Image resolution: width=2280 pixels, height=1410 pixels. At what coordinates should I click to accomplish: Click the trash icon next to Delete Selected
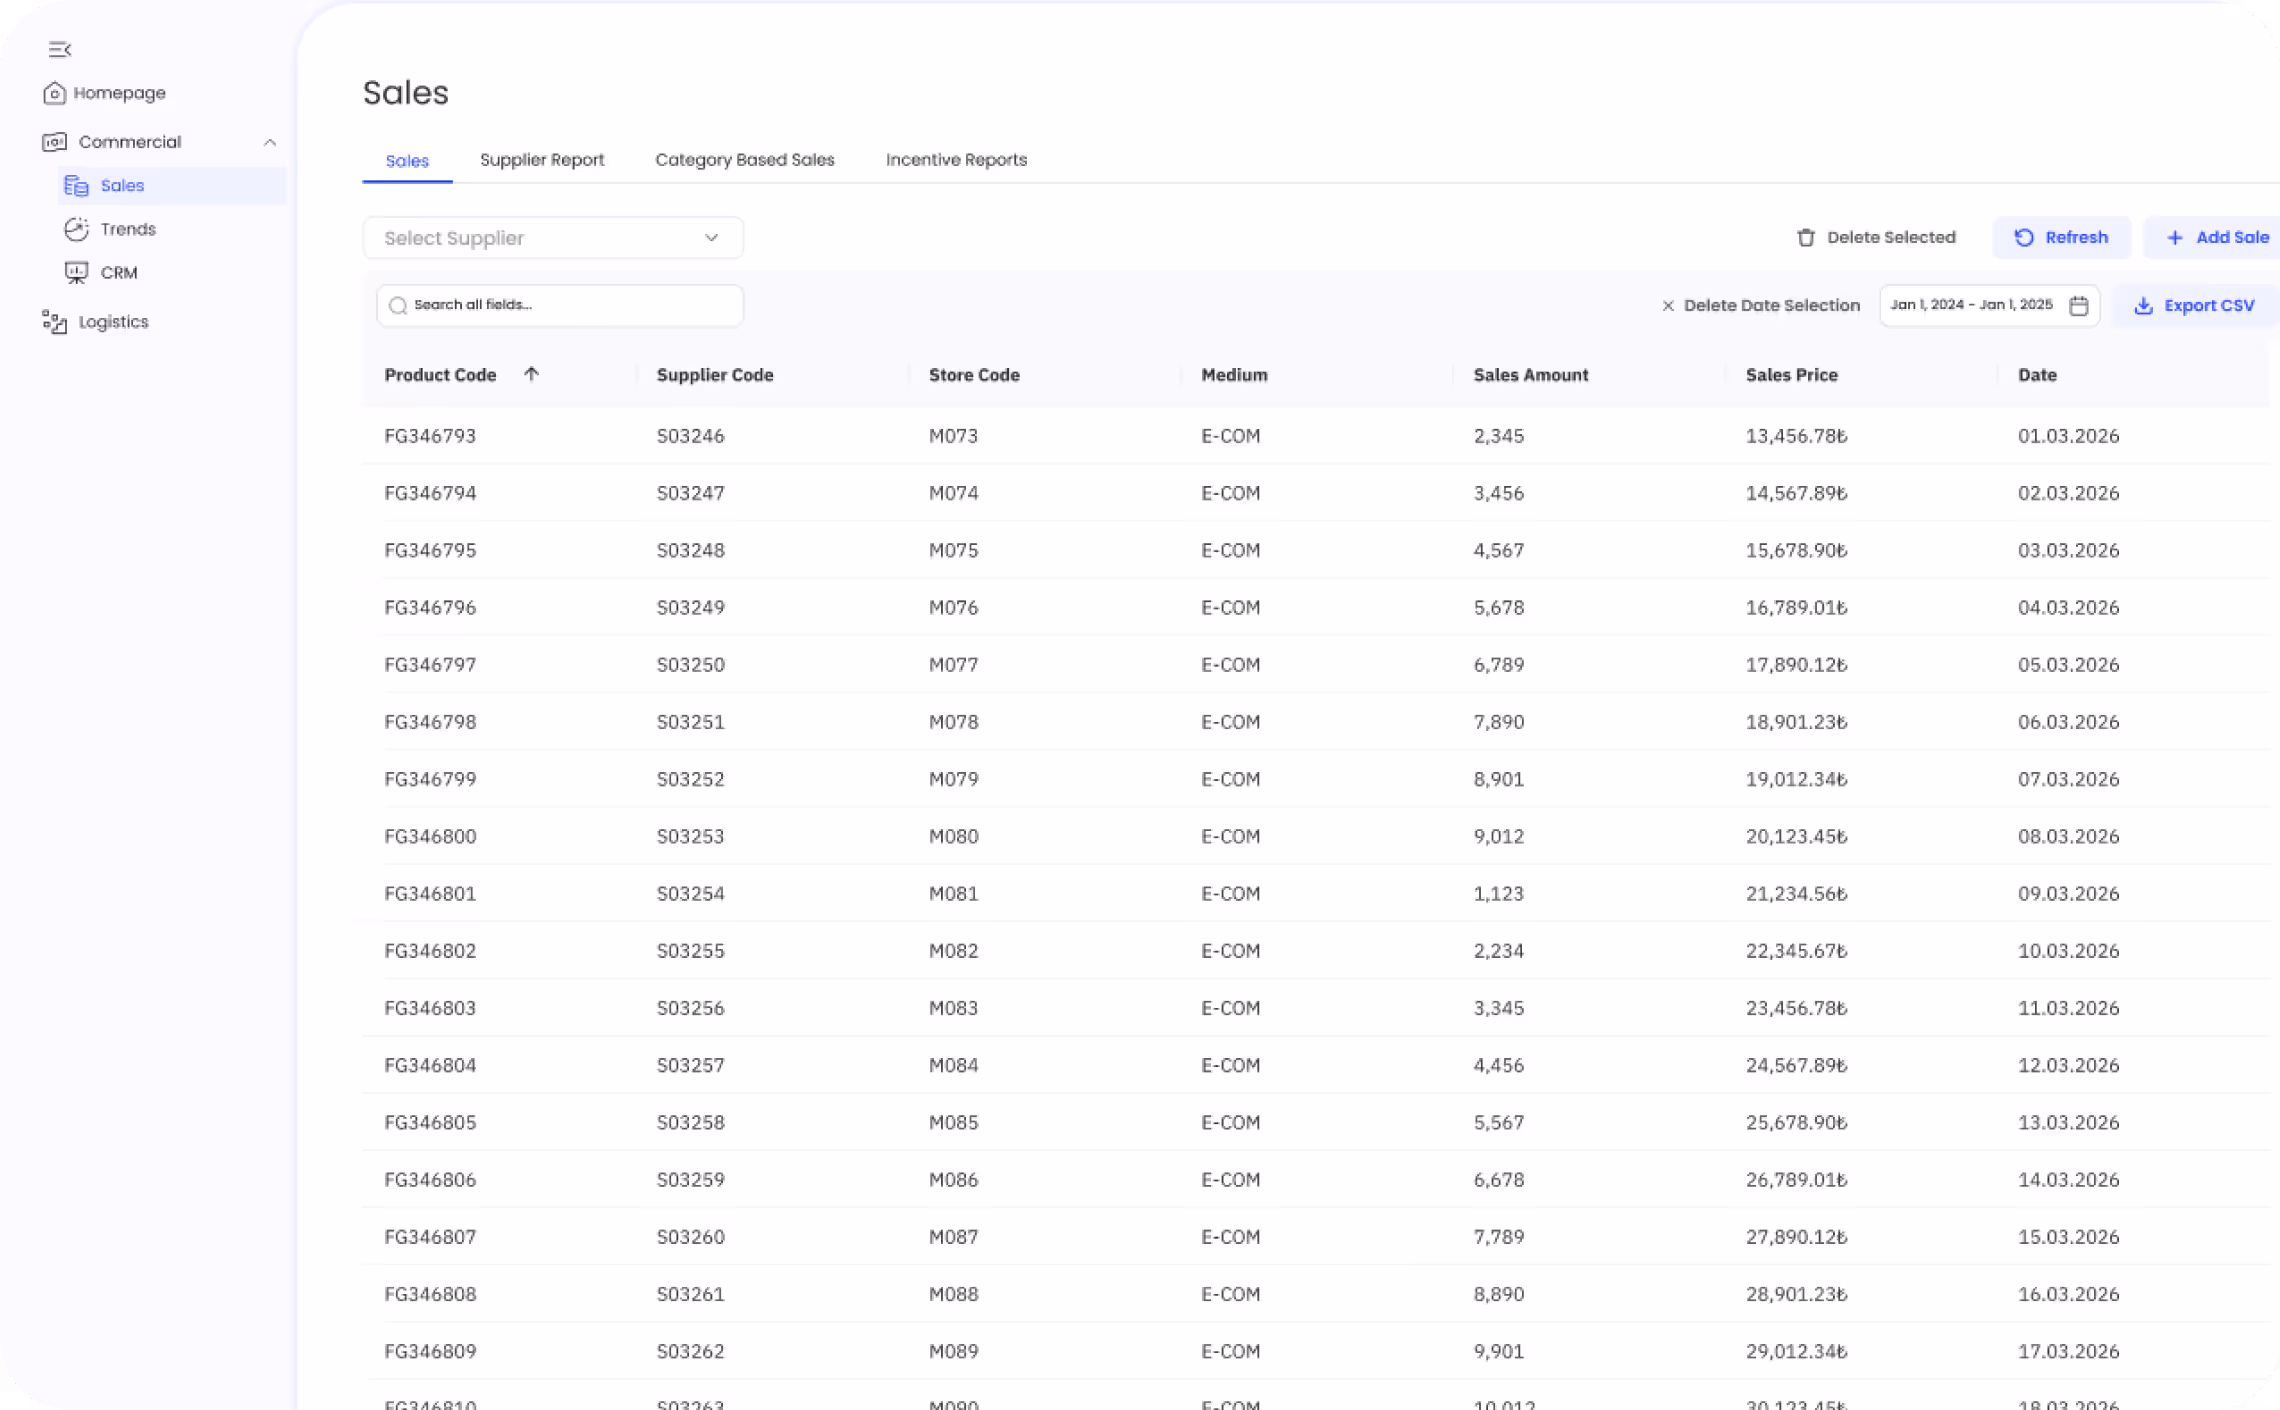pyautogui.click(x=1805, y=237)
